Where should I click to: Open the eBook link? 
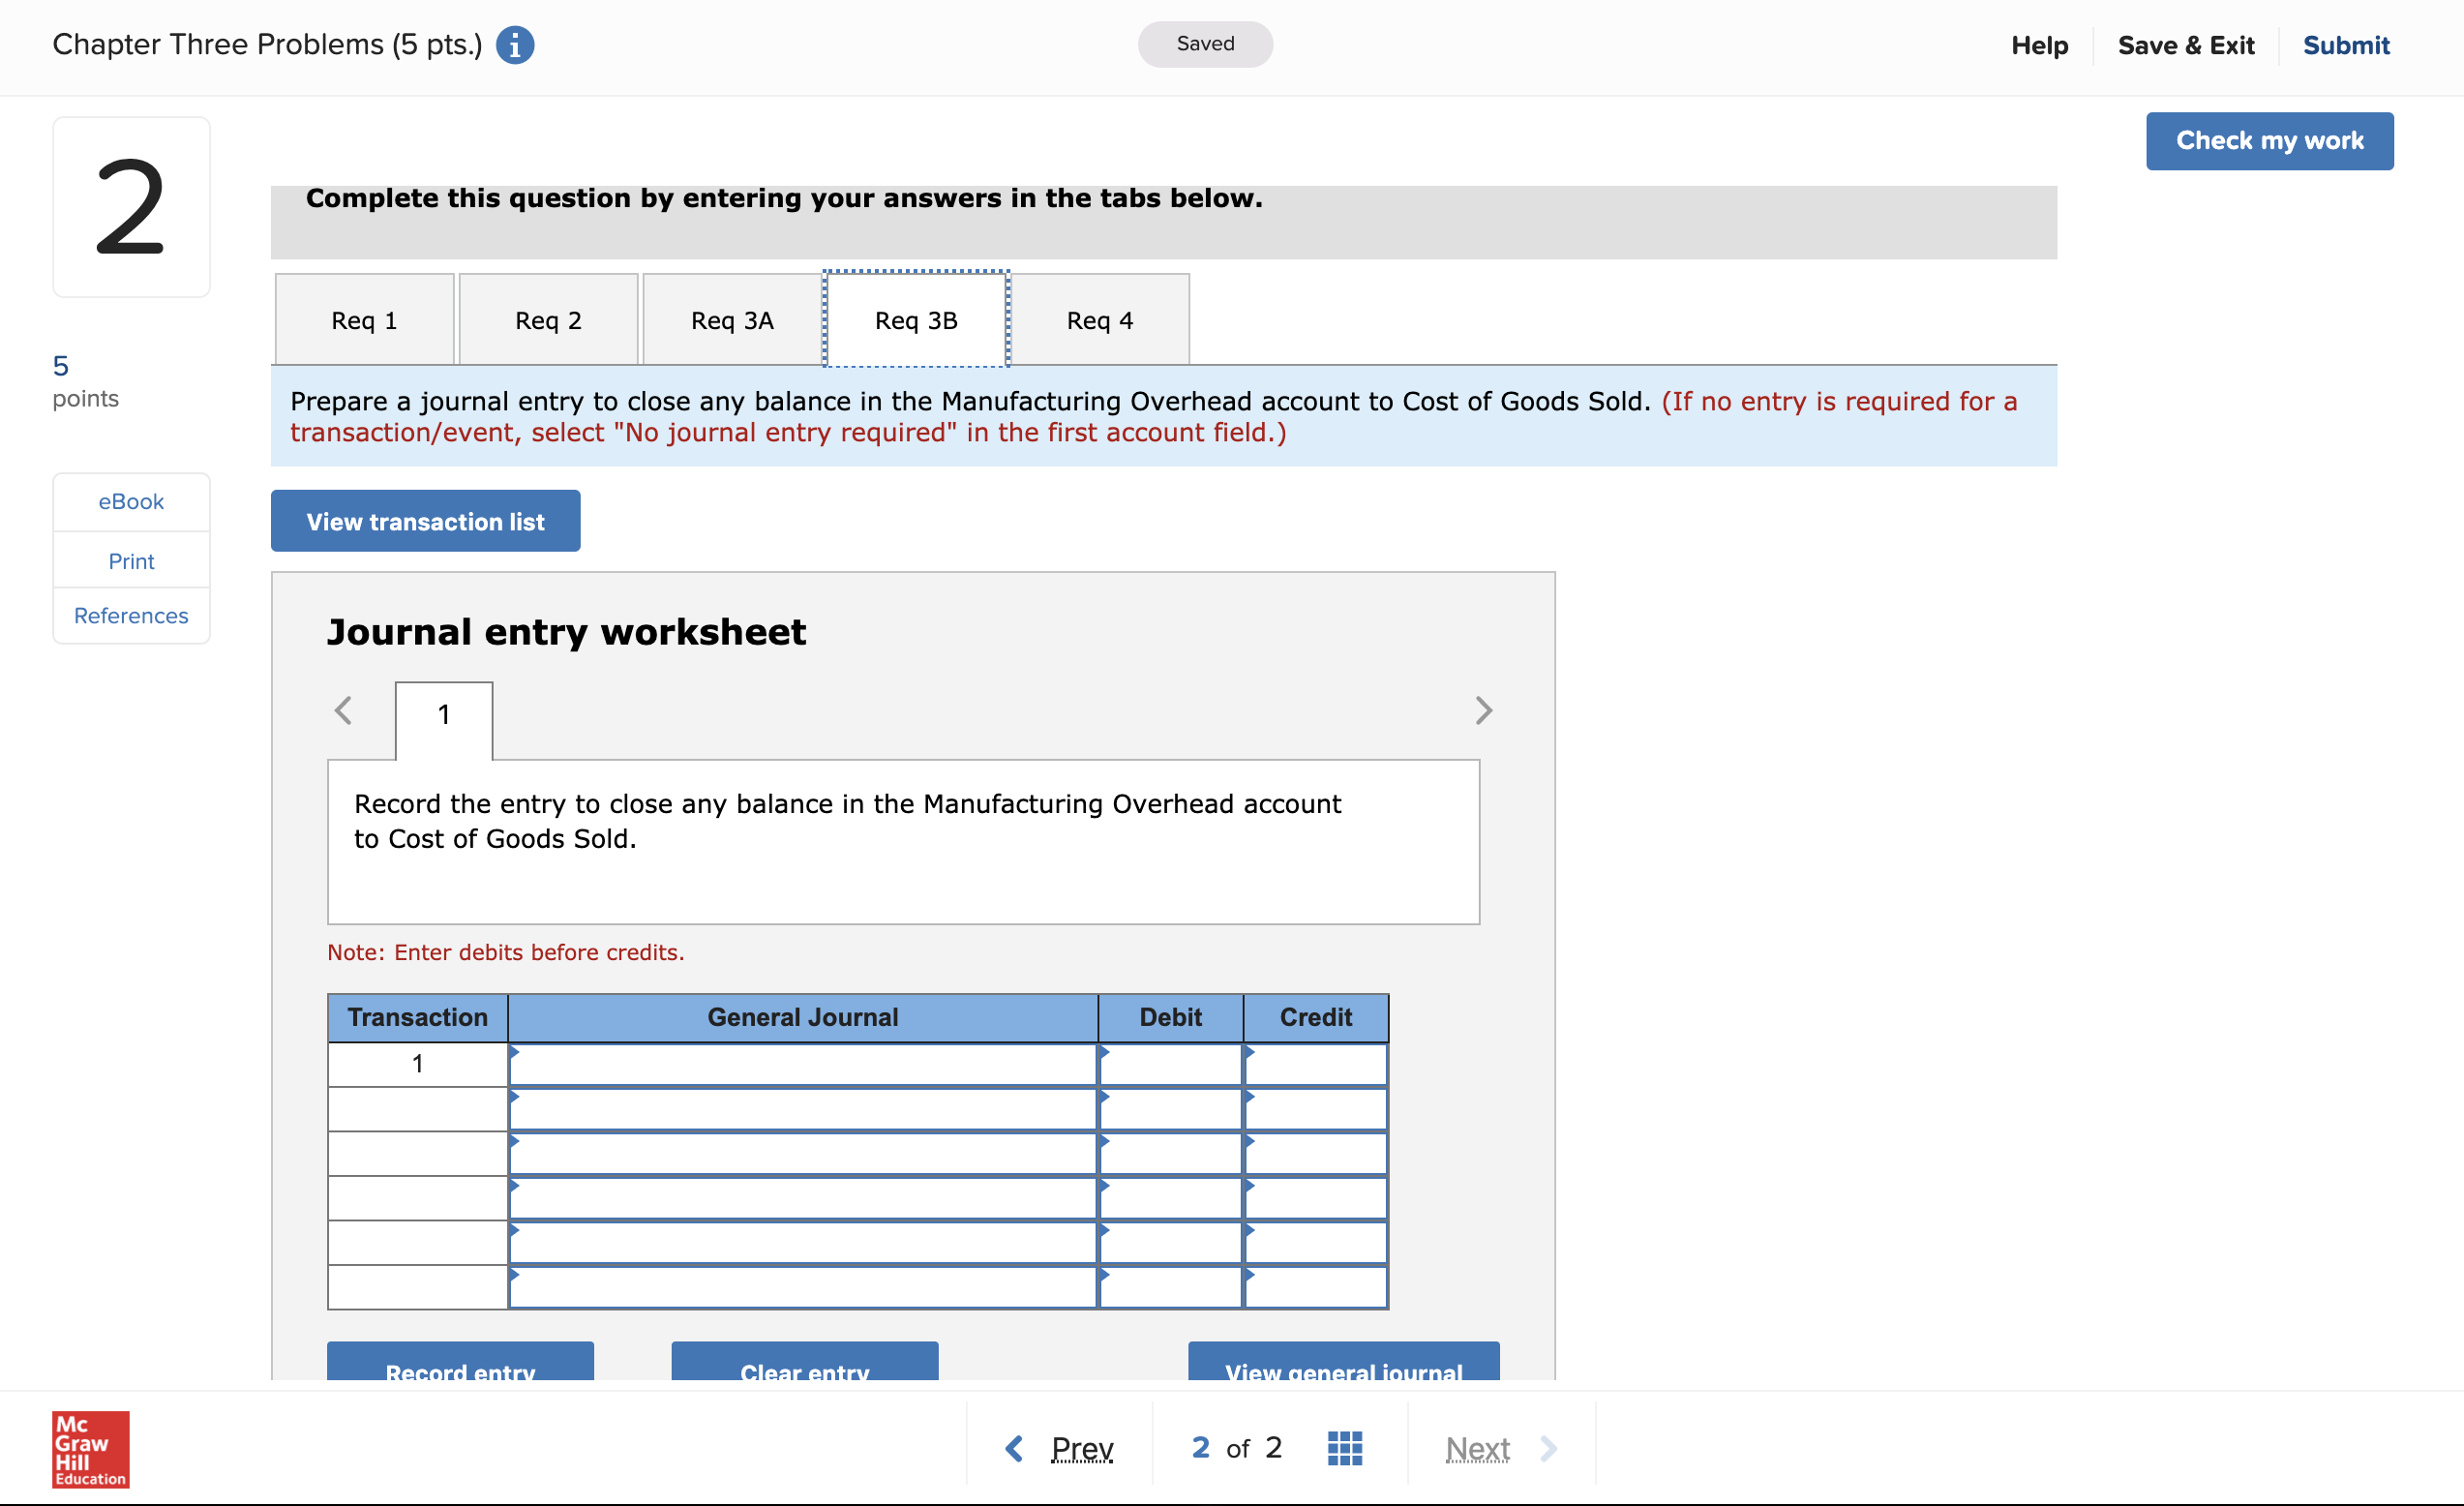coord(130,501)
